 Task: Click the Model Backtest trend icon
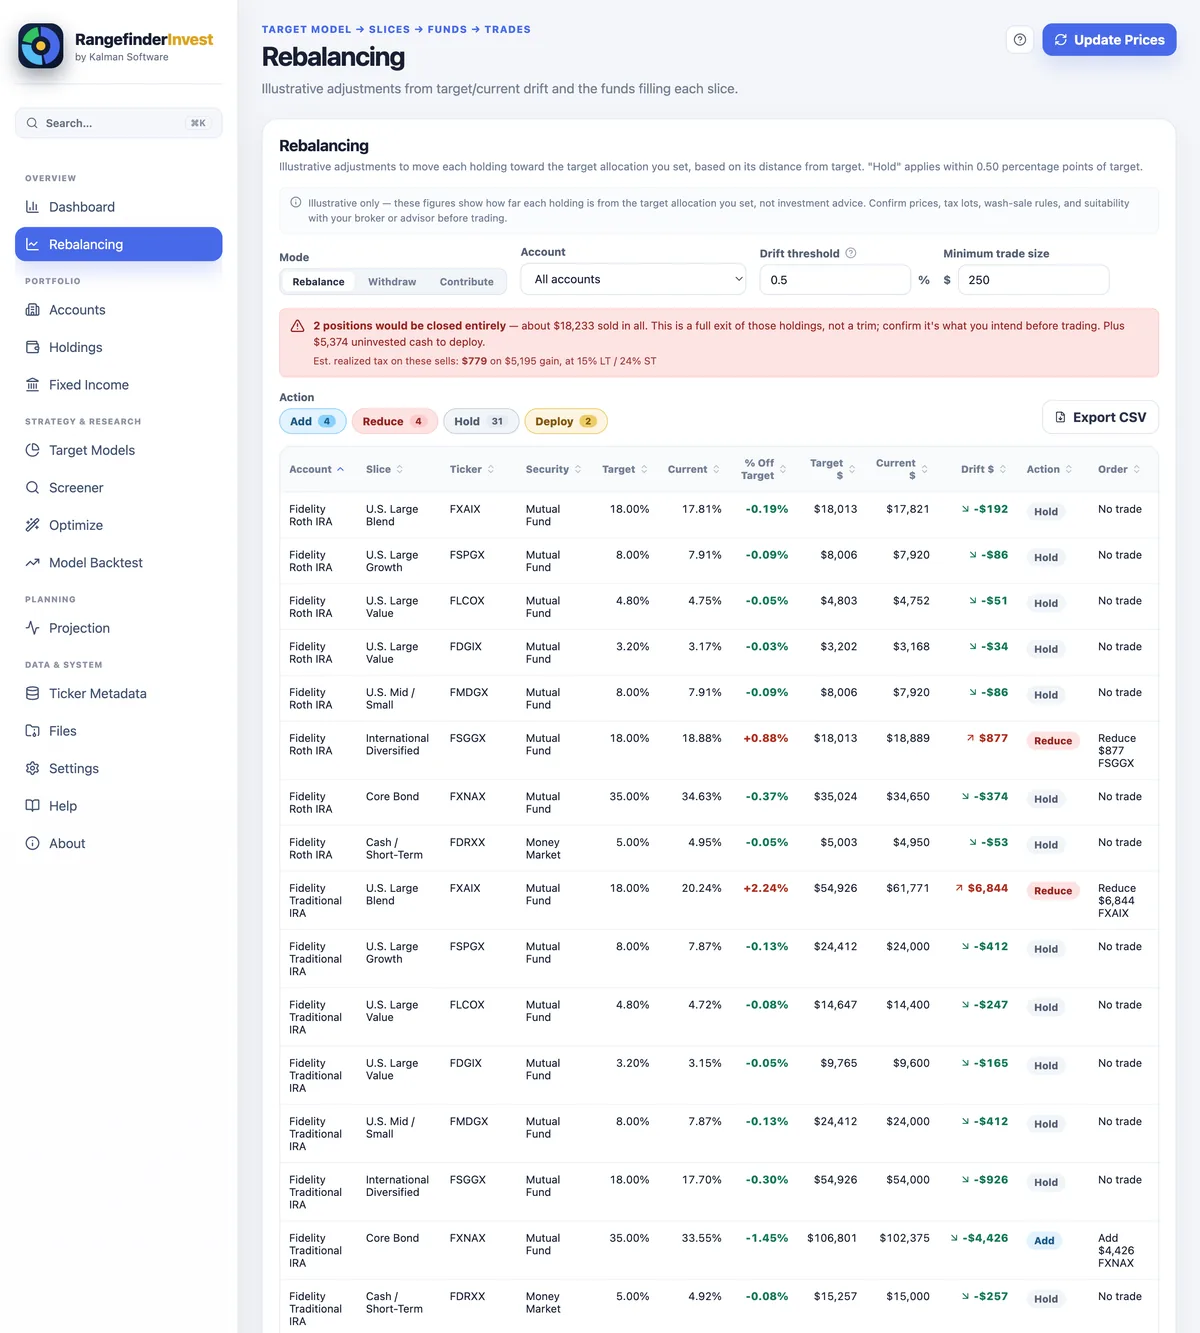[x=32, y=563]
